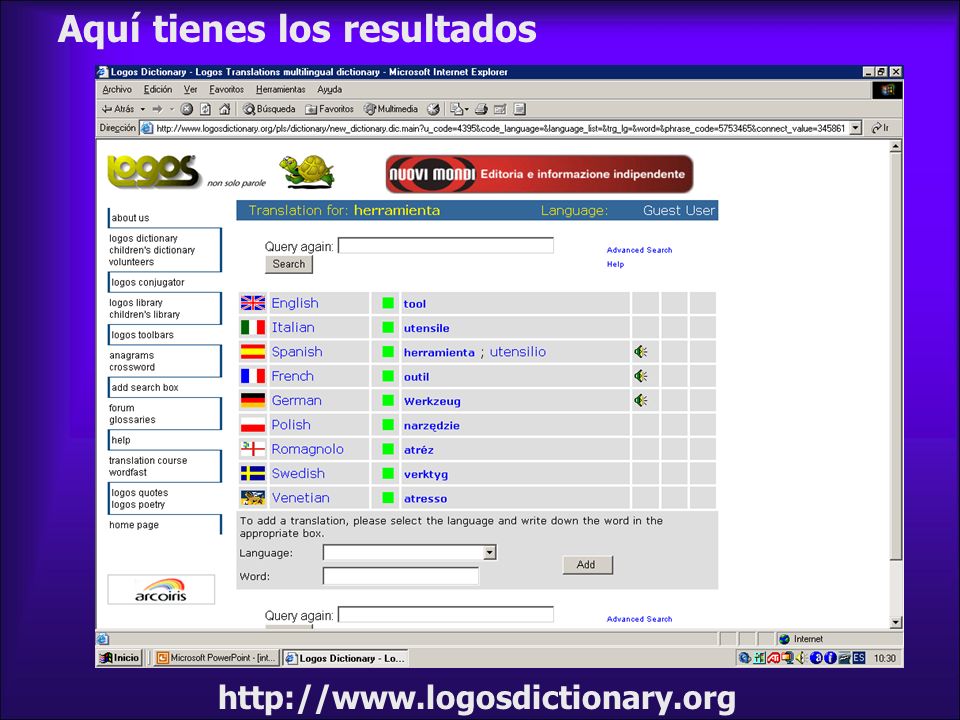
Task: Open 'add search box' sidebar link
Action: click(144, 388)
